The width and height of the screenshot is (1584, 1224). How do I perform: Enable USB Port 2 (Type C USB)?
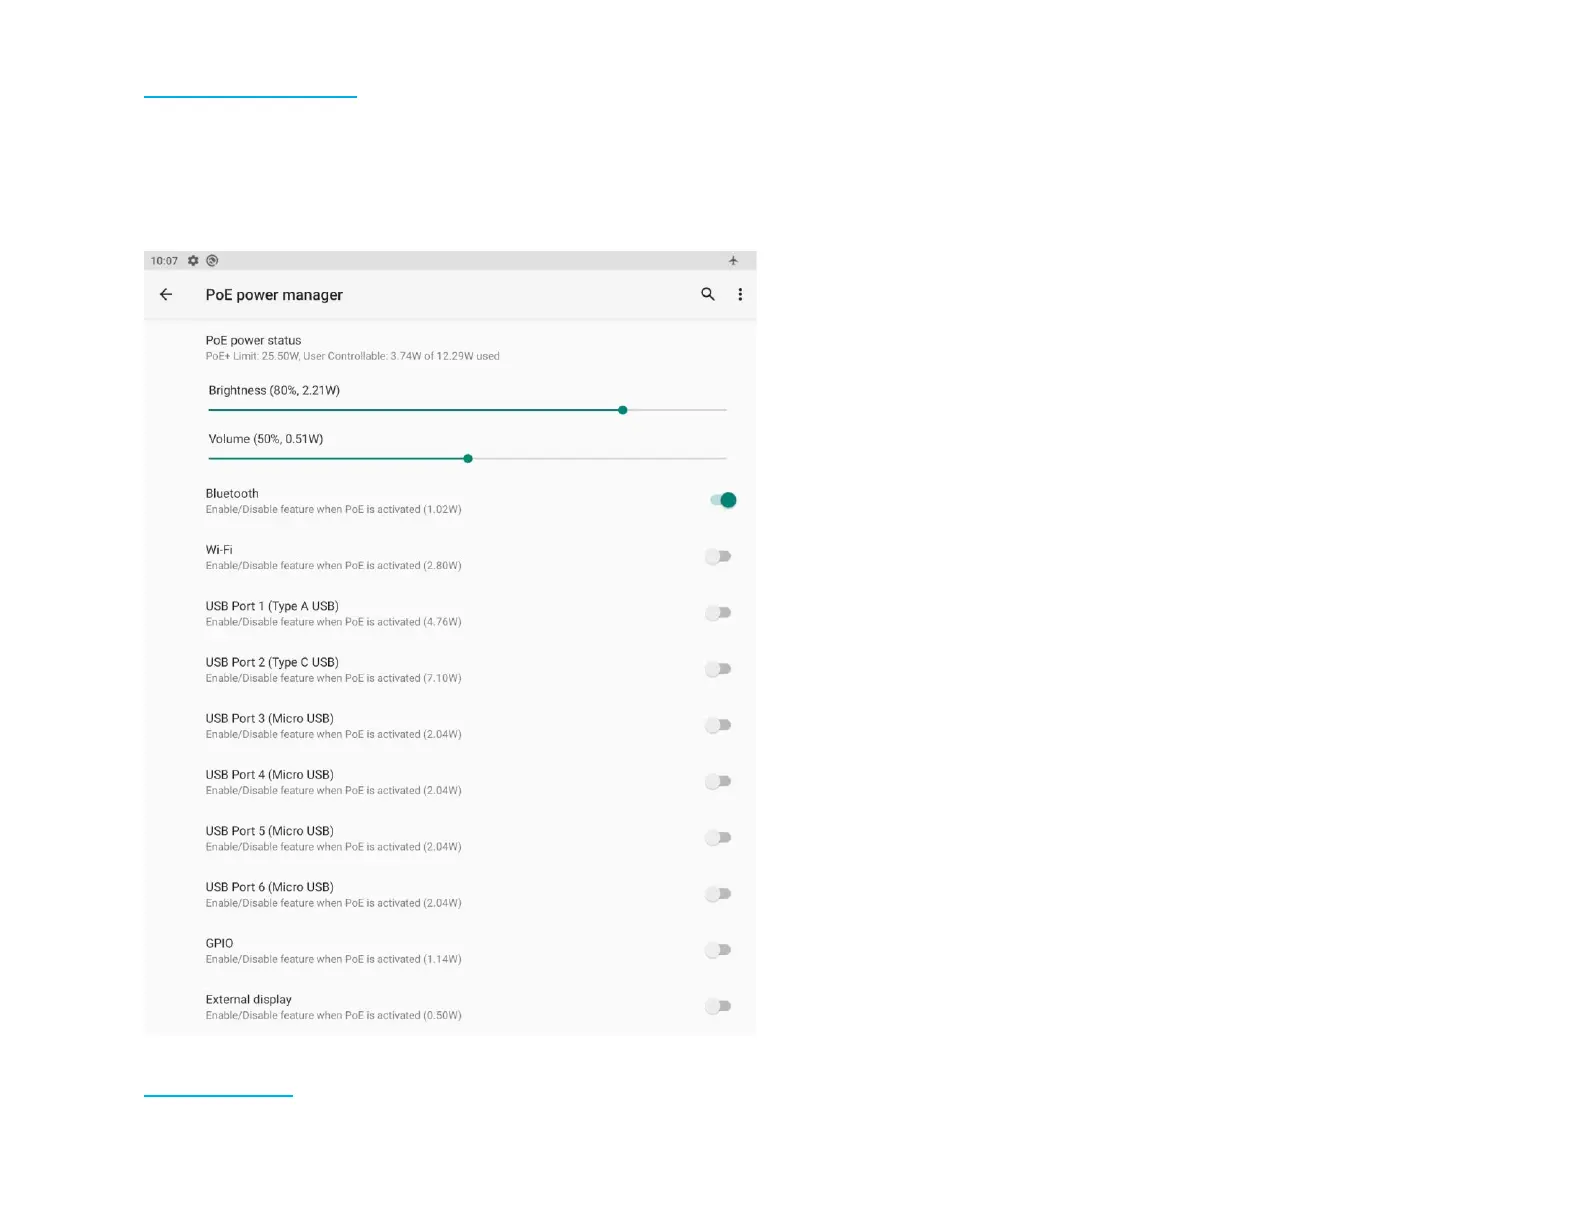click(718, 669)
